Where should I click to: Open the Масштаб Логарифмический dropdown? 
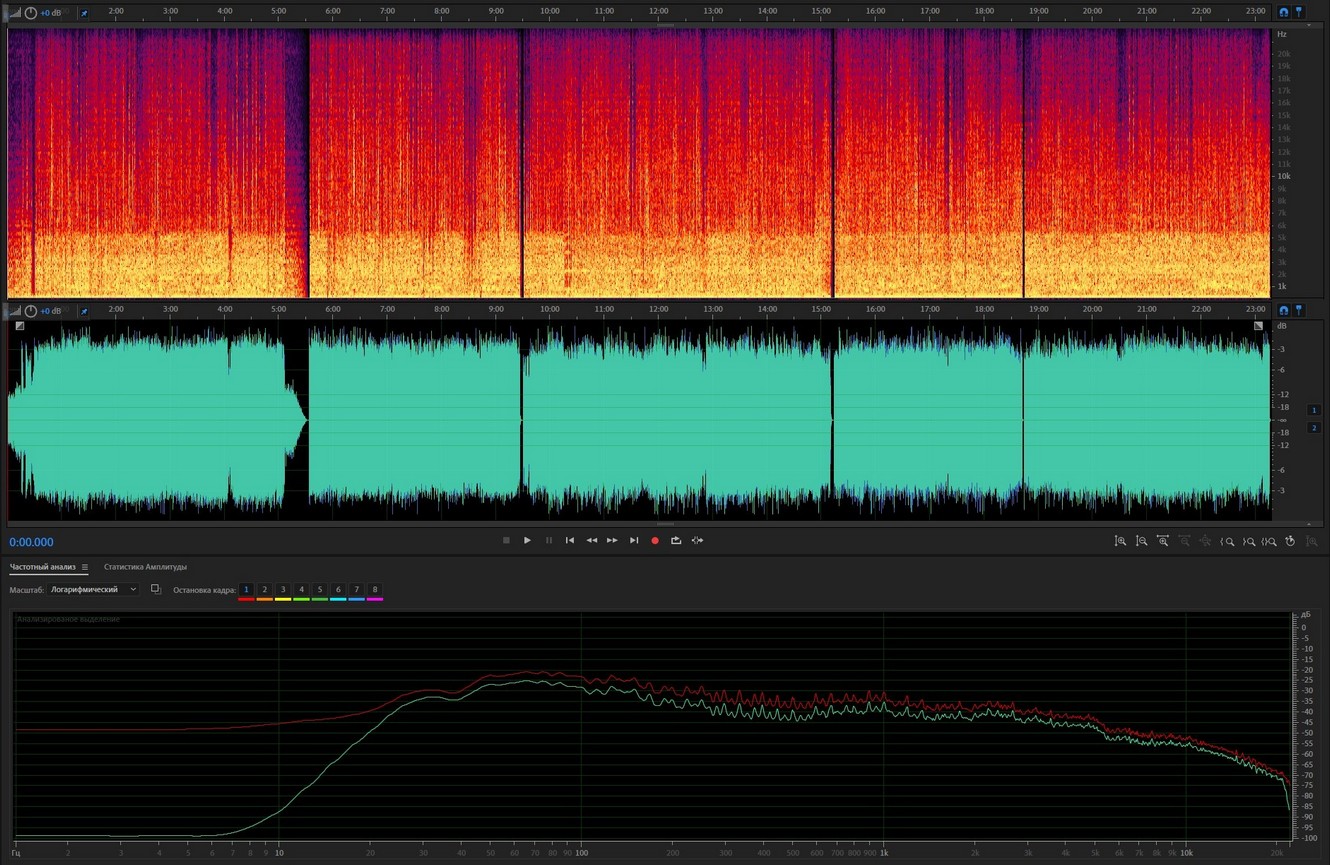coord(93,590)
